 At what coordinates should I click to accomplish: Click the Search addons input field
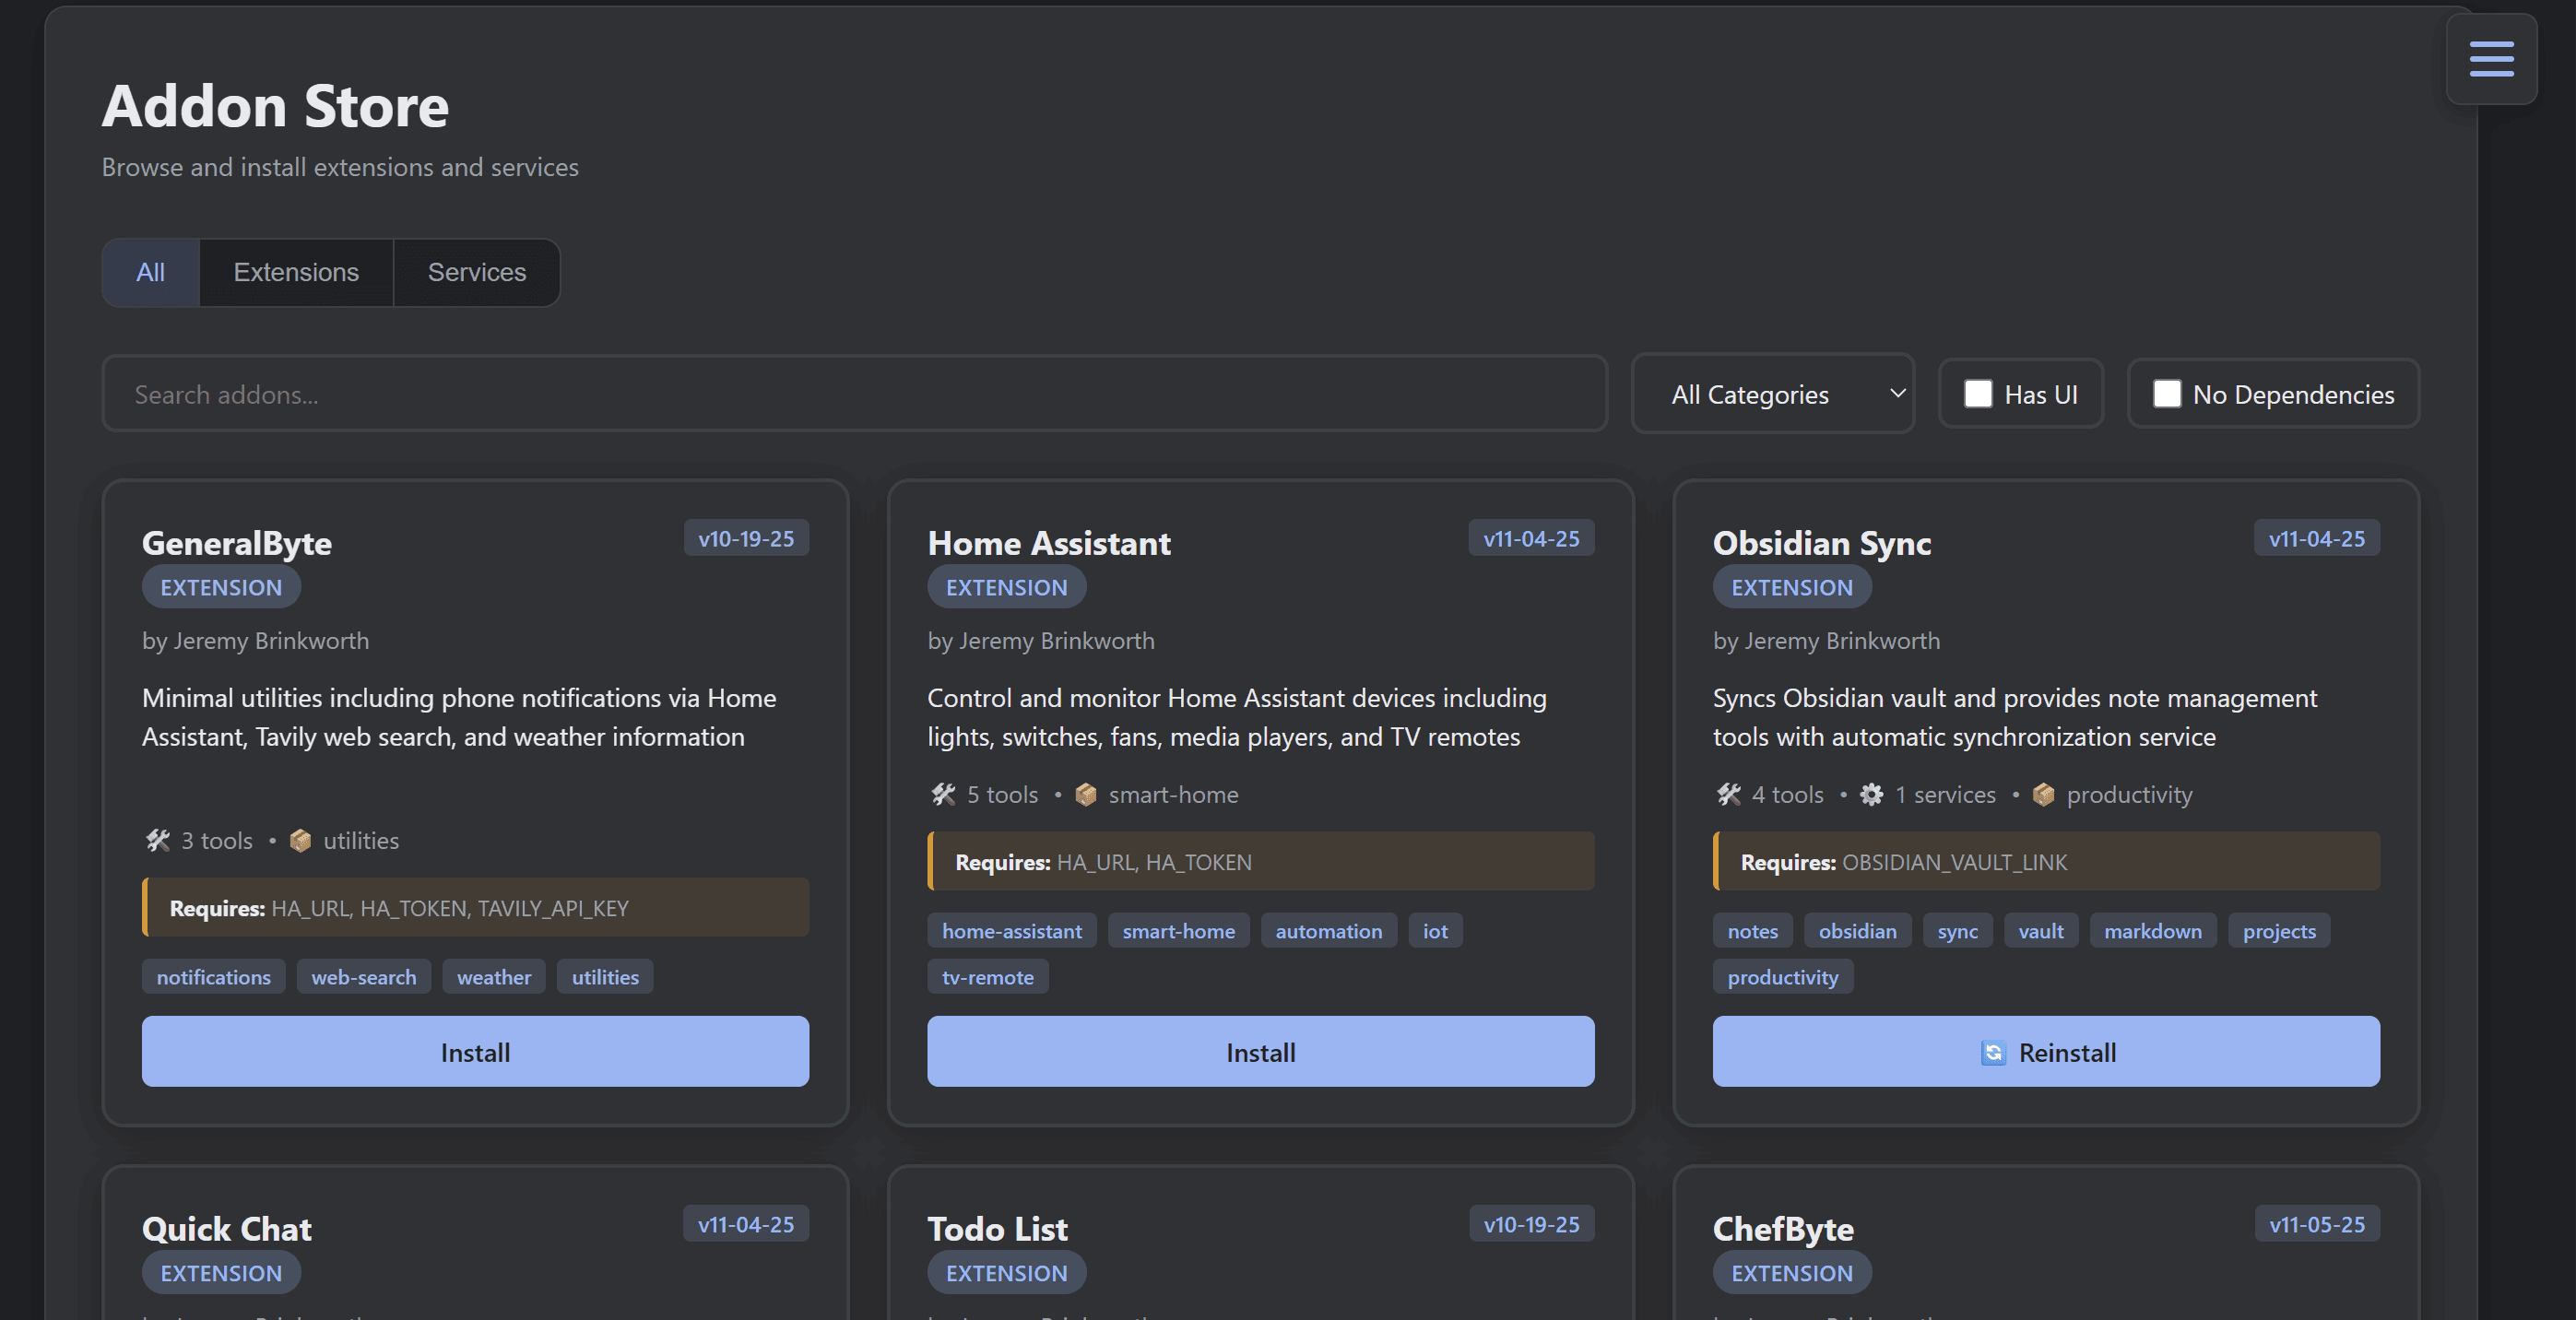(x=854, y=394)
